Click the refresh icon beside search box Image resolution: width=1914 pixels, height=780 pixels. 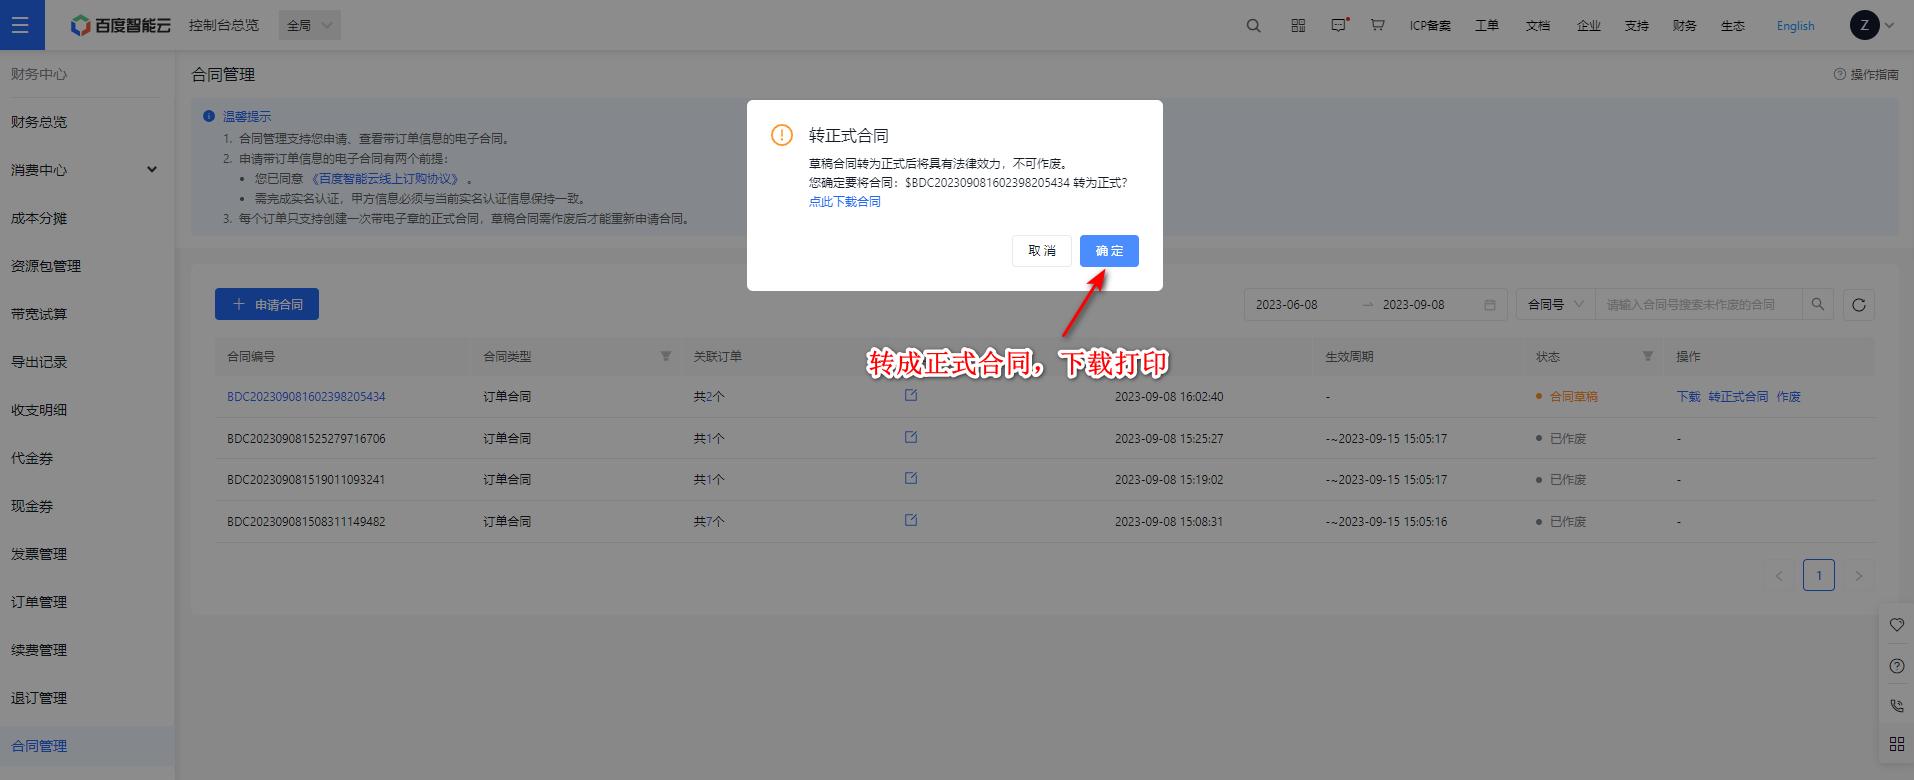pos(1858,305)
